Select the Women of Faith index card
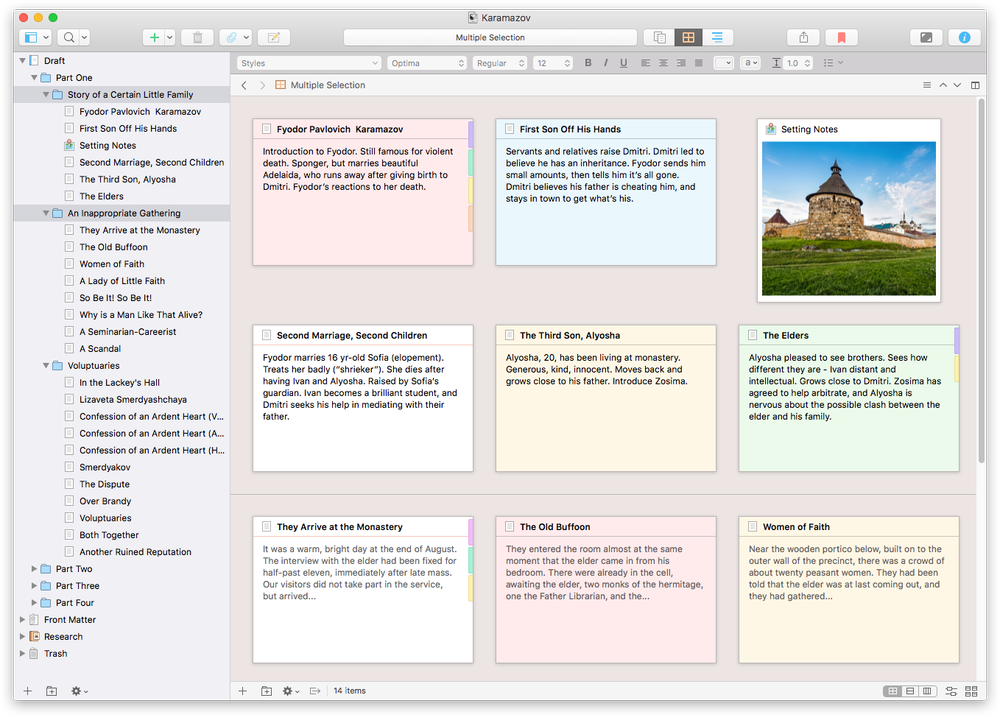Image resolution: width=1000 pixels, height=717 pixels. tap(849, 589)
